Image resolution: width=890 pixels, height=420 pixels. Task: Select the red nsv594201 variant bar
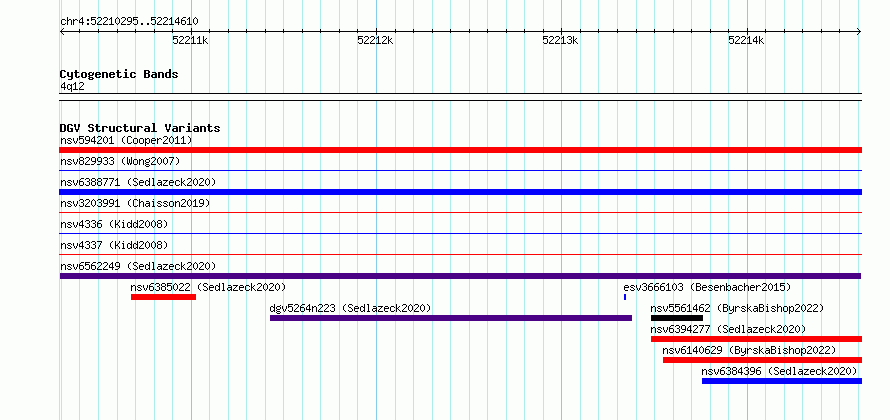click(x=460, y=150)
